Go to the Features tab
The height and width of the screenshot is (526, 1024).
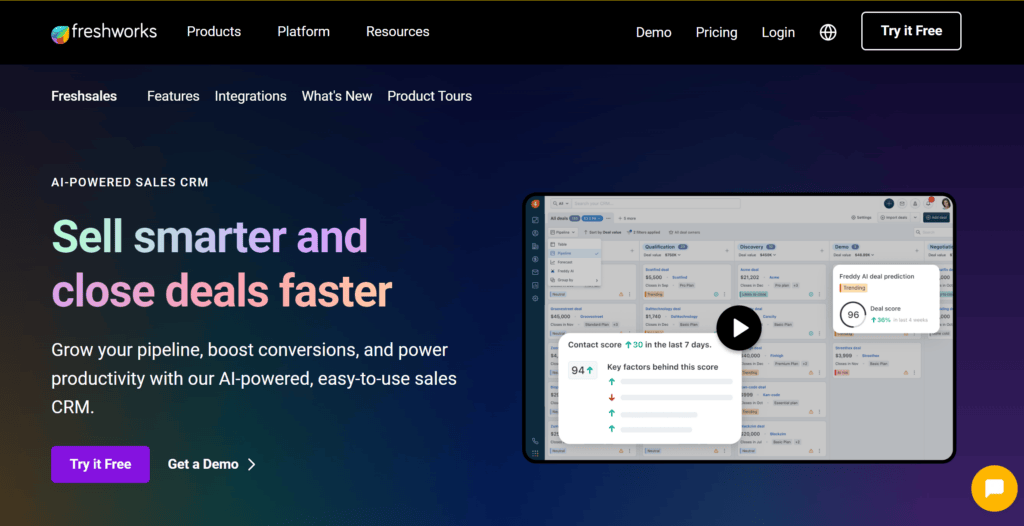(x=173, y=96)
